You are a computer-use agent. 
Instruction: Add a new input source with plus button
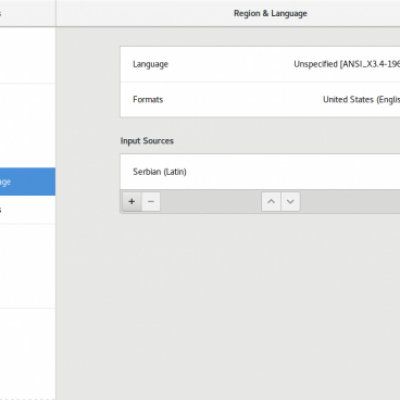[132, 201]
